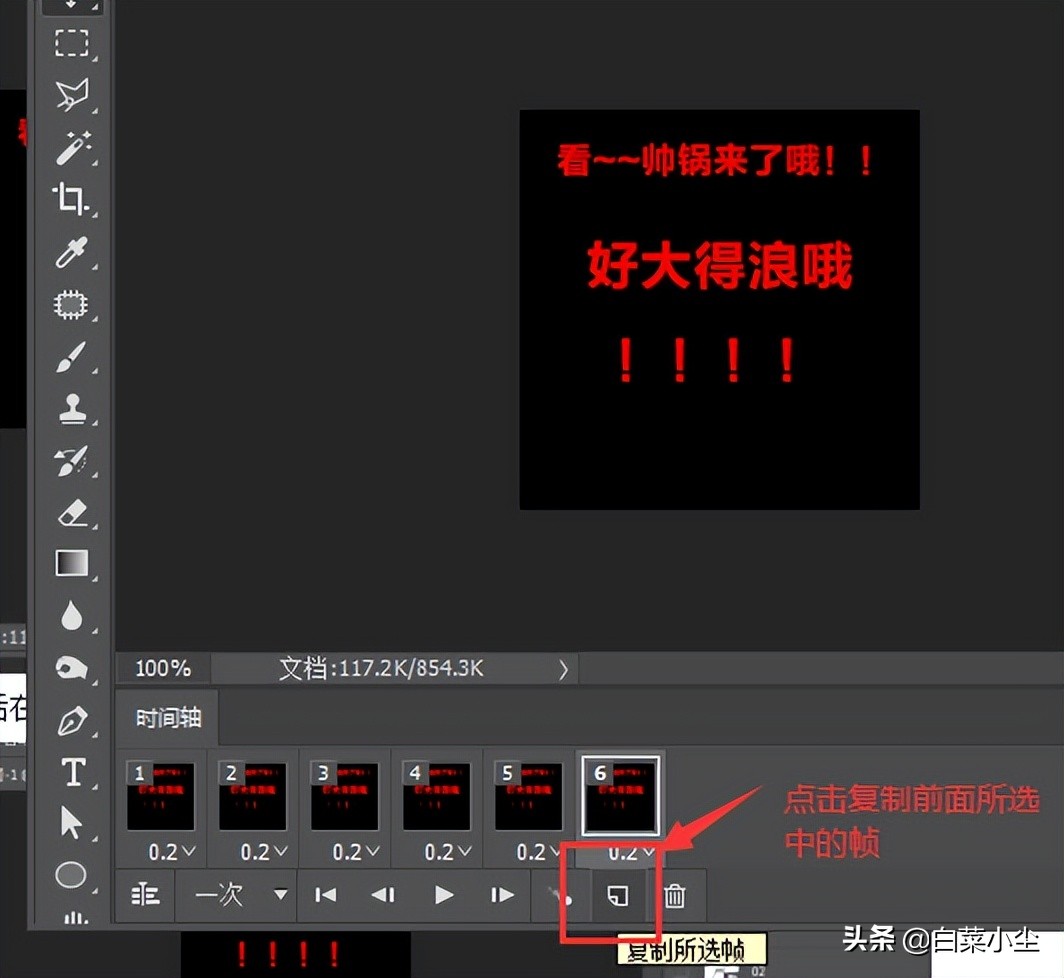Click the duplicate selected frames button
1064x978 pixels.
pos(618,895)
